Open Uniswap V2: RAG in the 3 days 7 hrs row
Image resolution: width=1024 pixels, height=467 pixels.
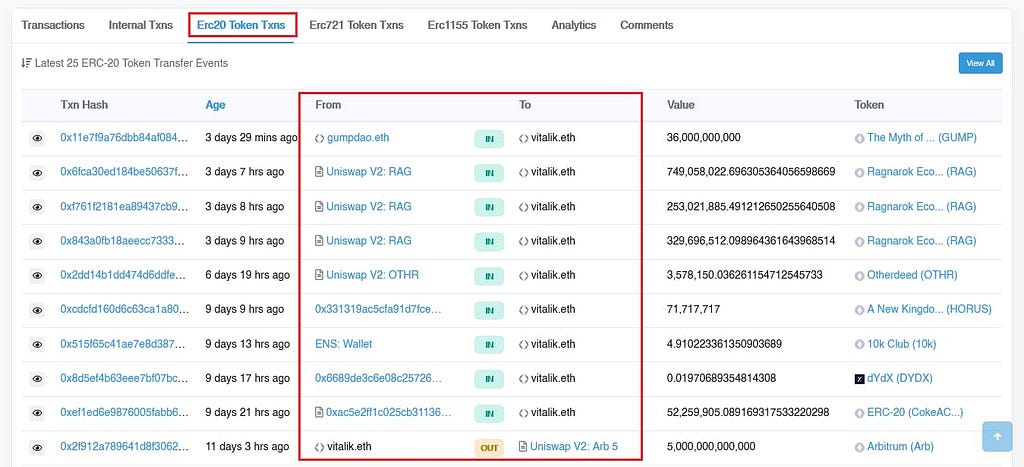369,172
